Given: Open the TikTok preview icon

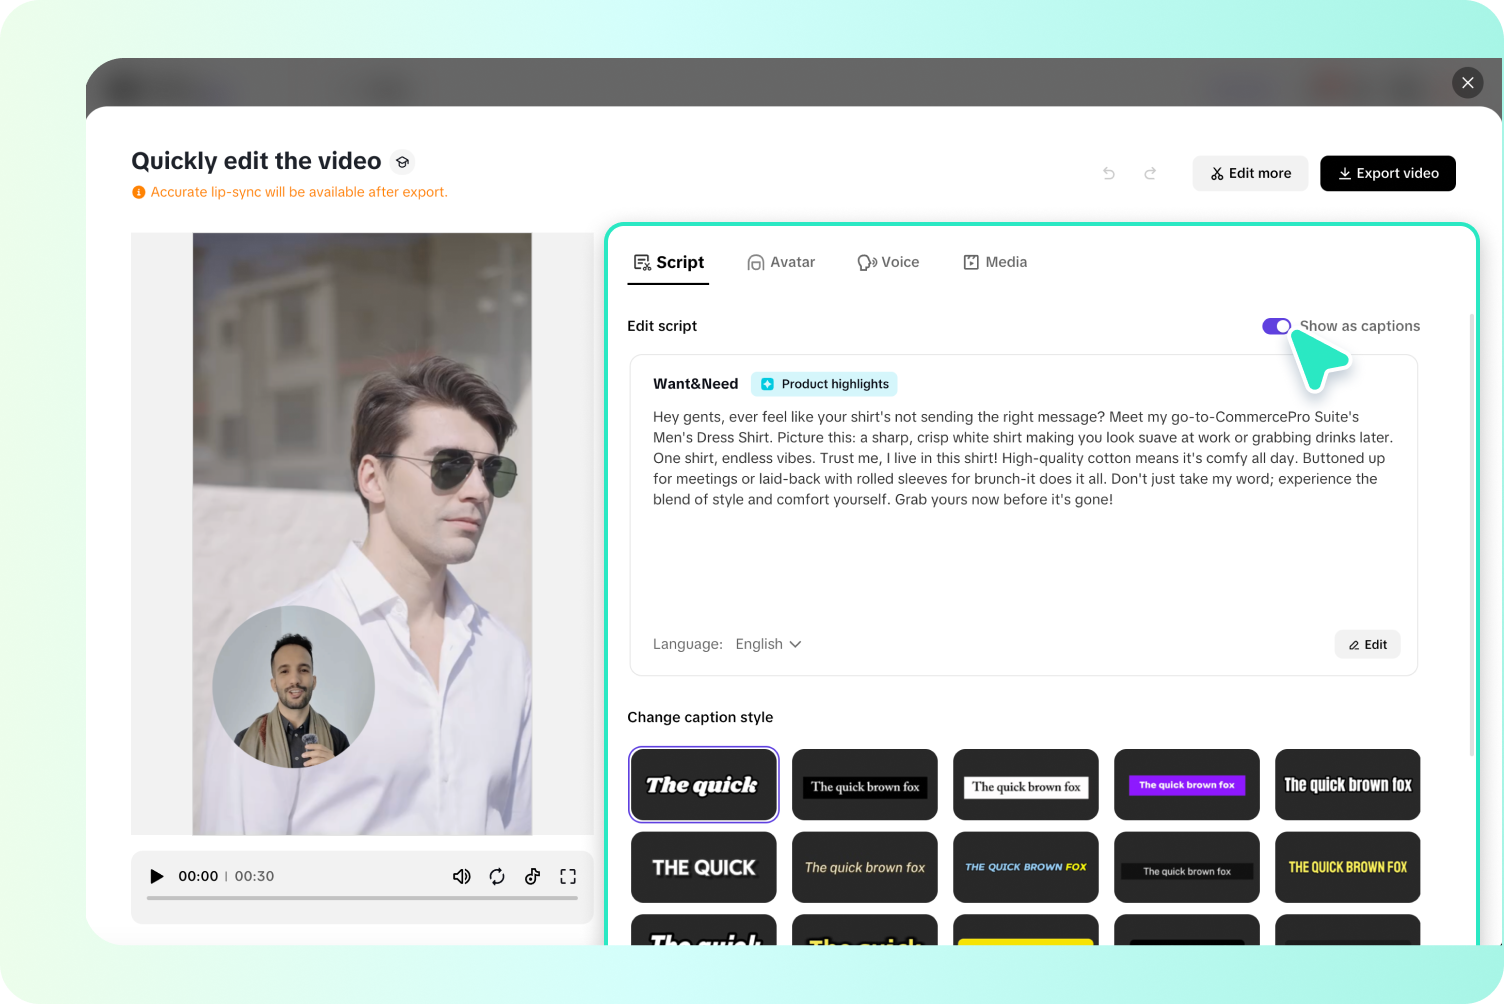Looking at the screenshot, I should pyautogui.click(x=532, y=876).
